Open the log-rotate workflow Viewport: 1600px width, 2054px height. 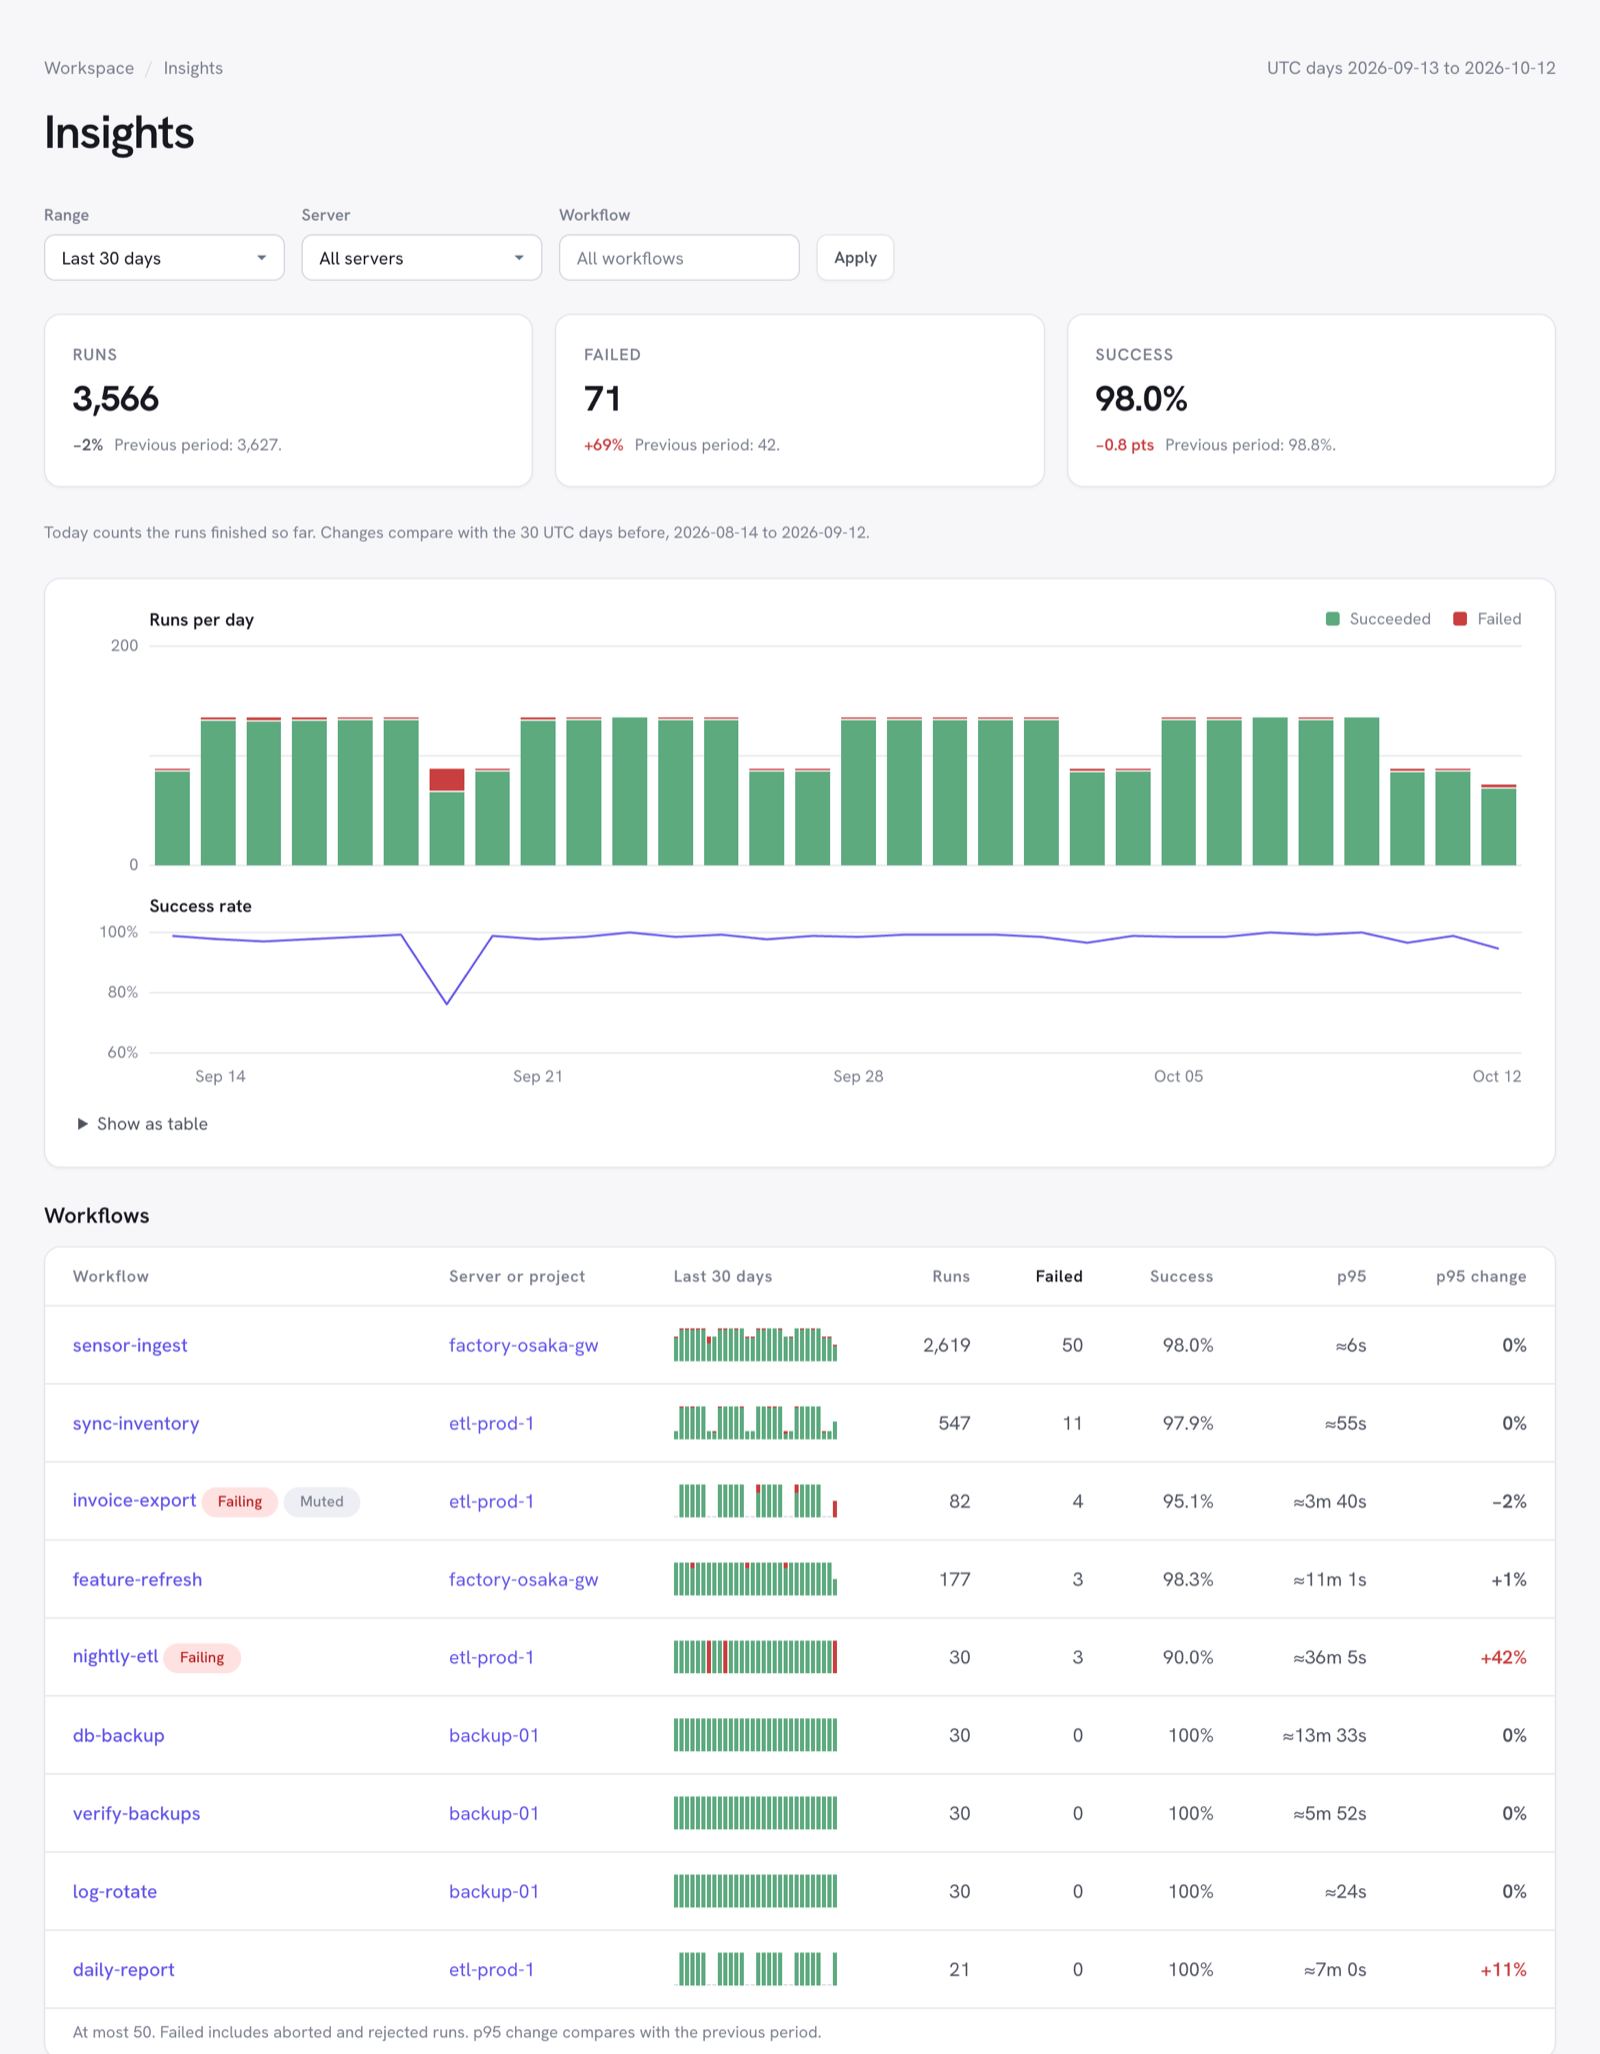click(115, 1891)
